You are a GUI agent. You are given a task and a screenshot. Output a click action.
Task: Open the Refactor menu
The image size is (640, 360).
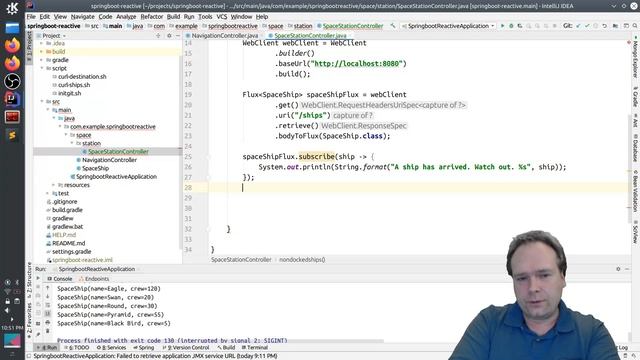point(151,17)
